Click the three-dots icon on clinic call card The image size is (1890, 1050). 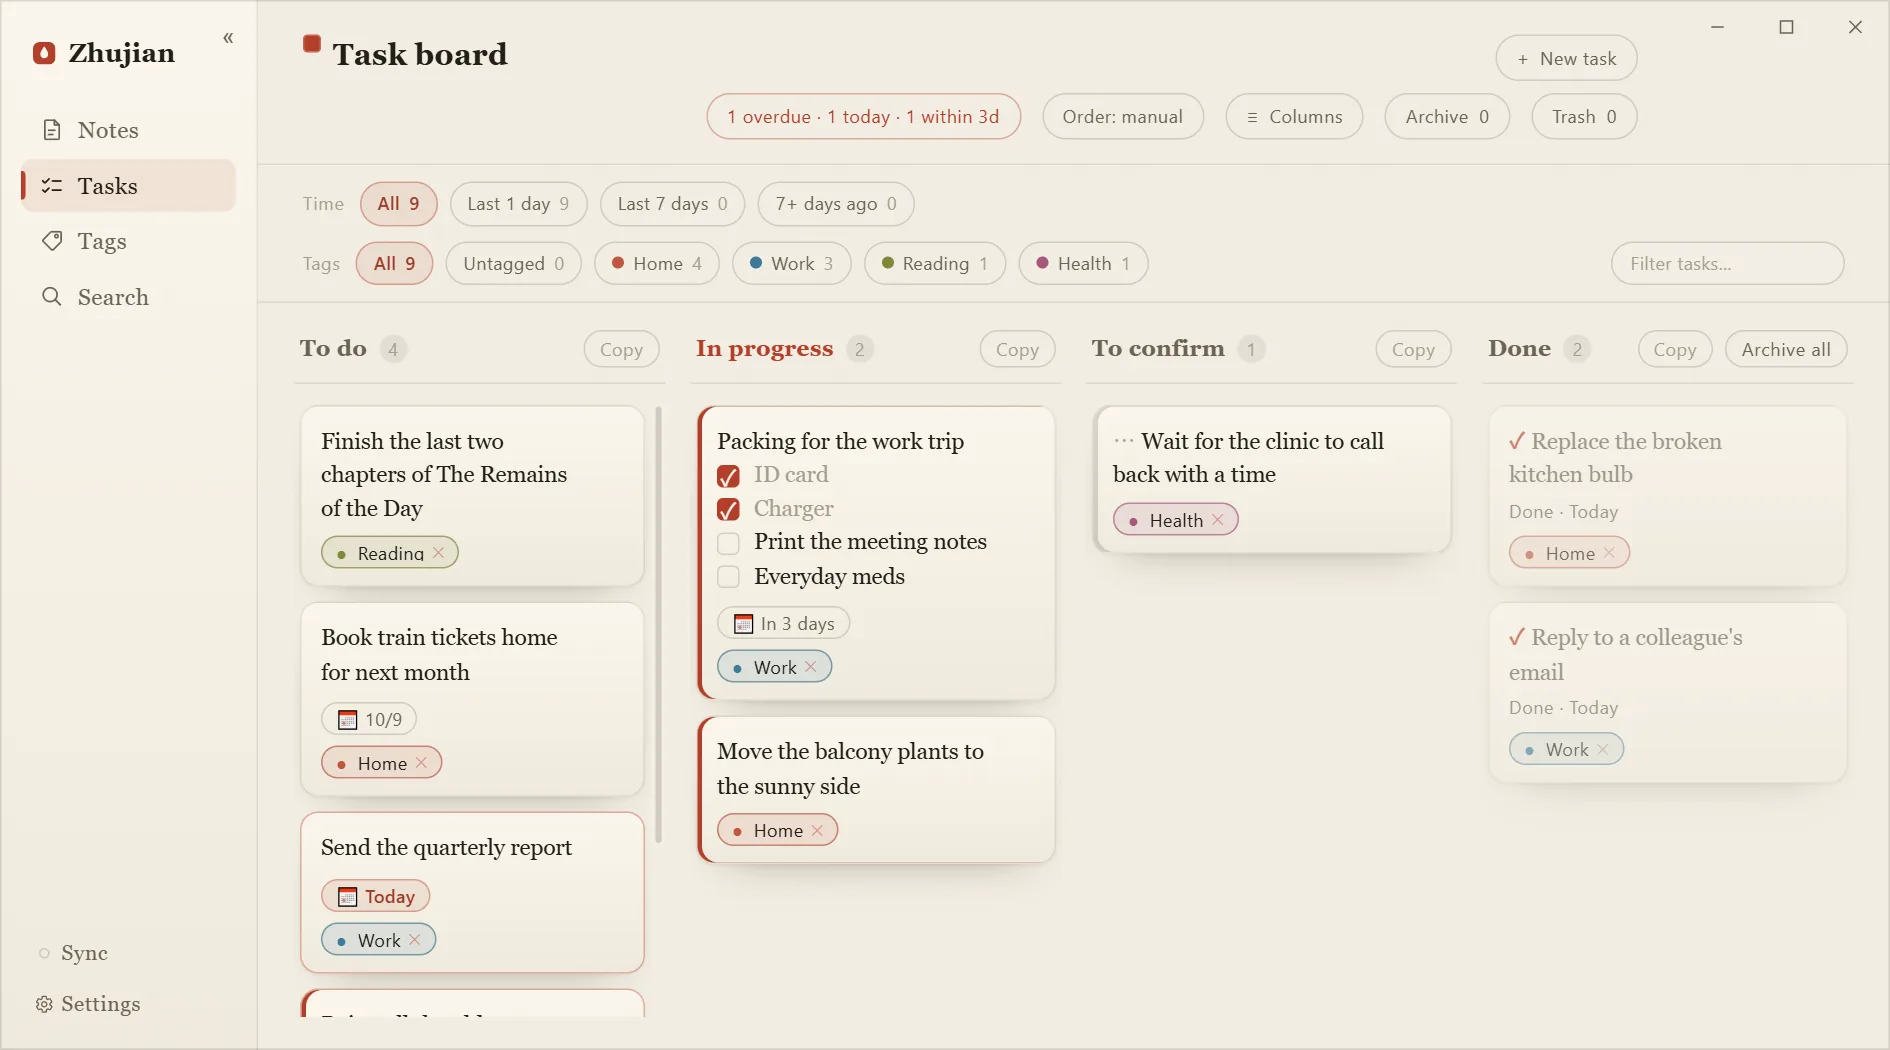tap(1124, 441)
